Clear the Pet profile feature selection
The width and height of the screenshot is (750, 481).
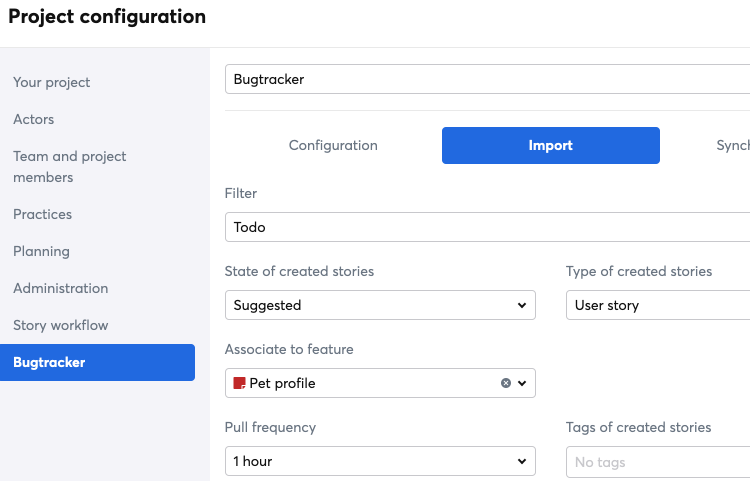506,383
